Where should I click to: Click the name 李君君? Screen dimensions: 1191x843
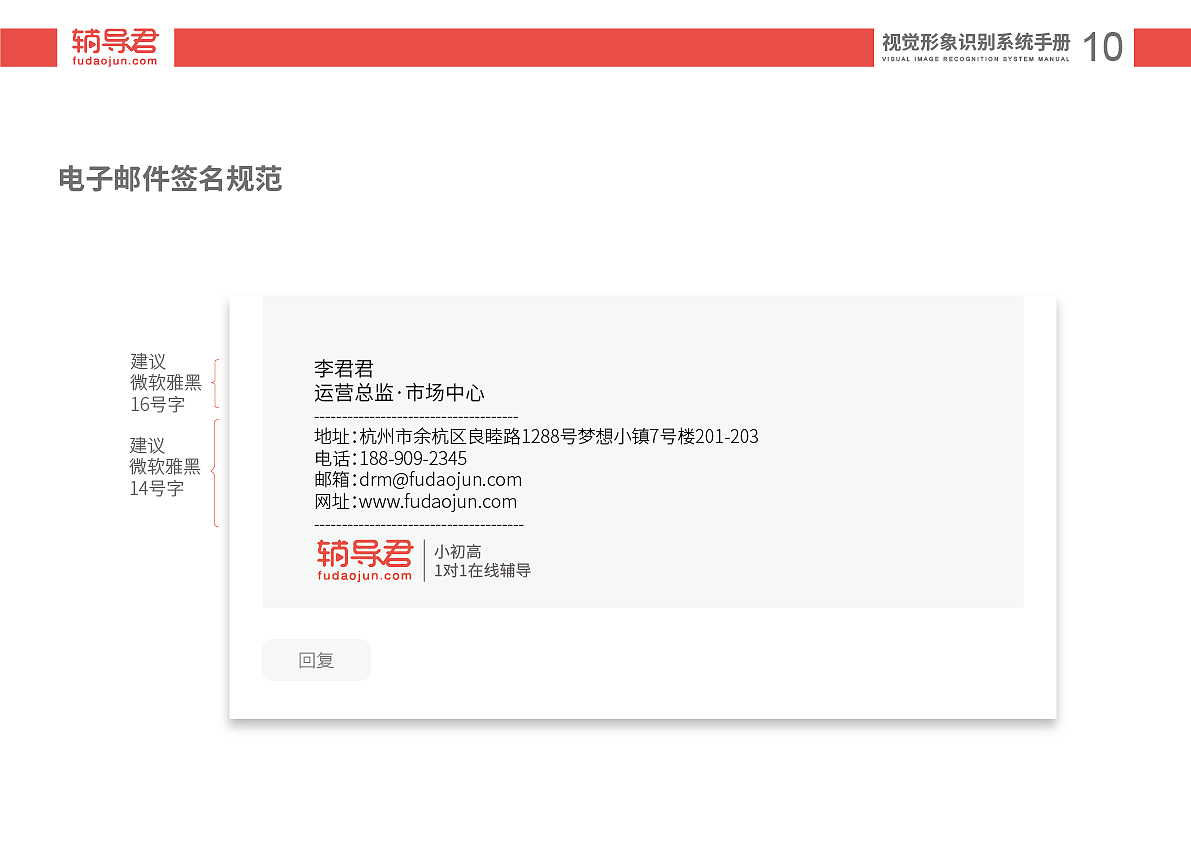pos(344,369)
